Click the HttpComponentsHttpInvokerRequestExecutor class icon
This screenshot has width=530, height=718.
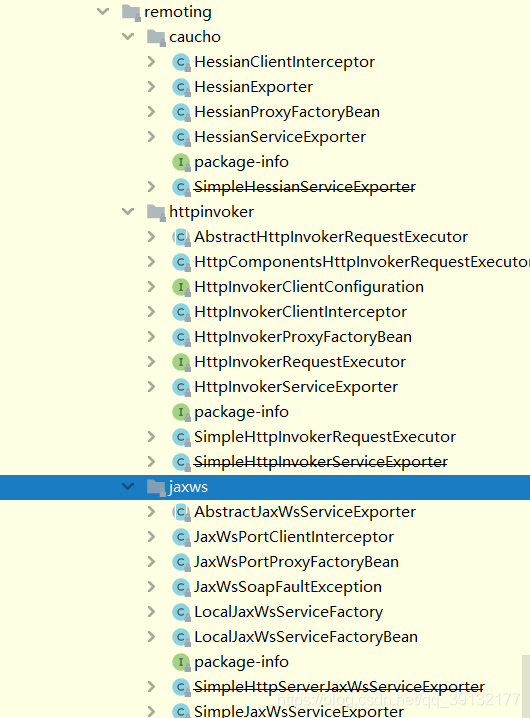[x=181, y=262]
